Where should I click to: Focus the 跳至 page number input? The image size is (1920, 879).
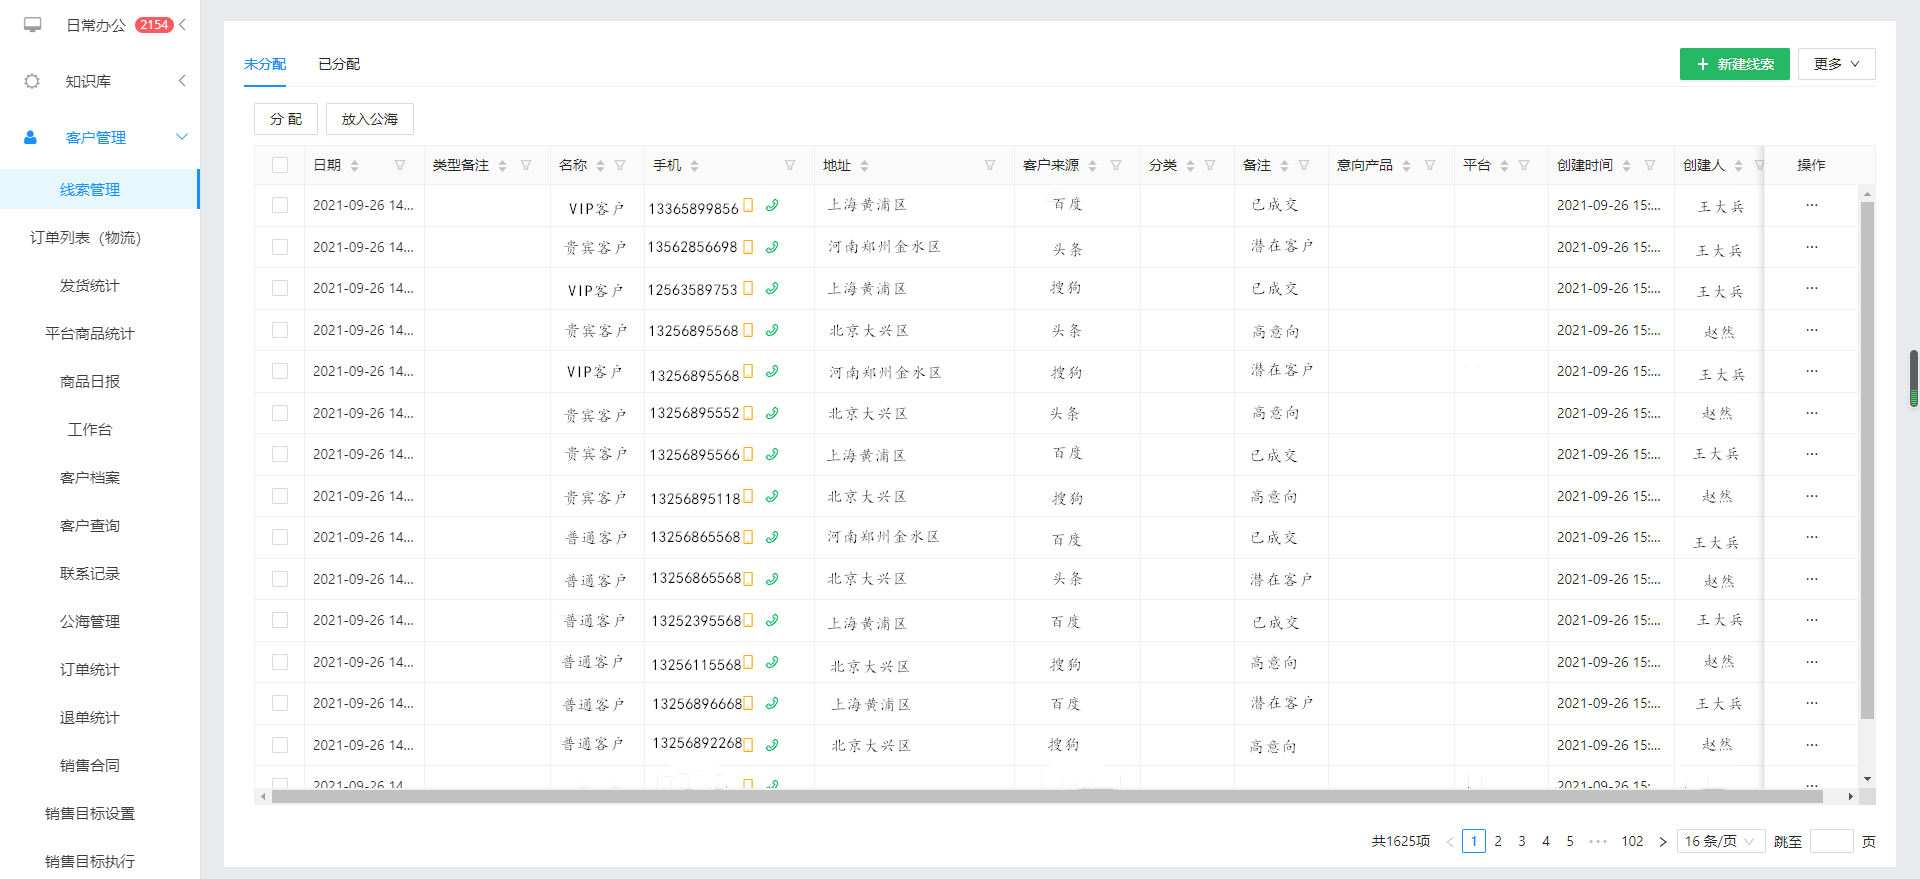tap(1832, 841)
